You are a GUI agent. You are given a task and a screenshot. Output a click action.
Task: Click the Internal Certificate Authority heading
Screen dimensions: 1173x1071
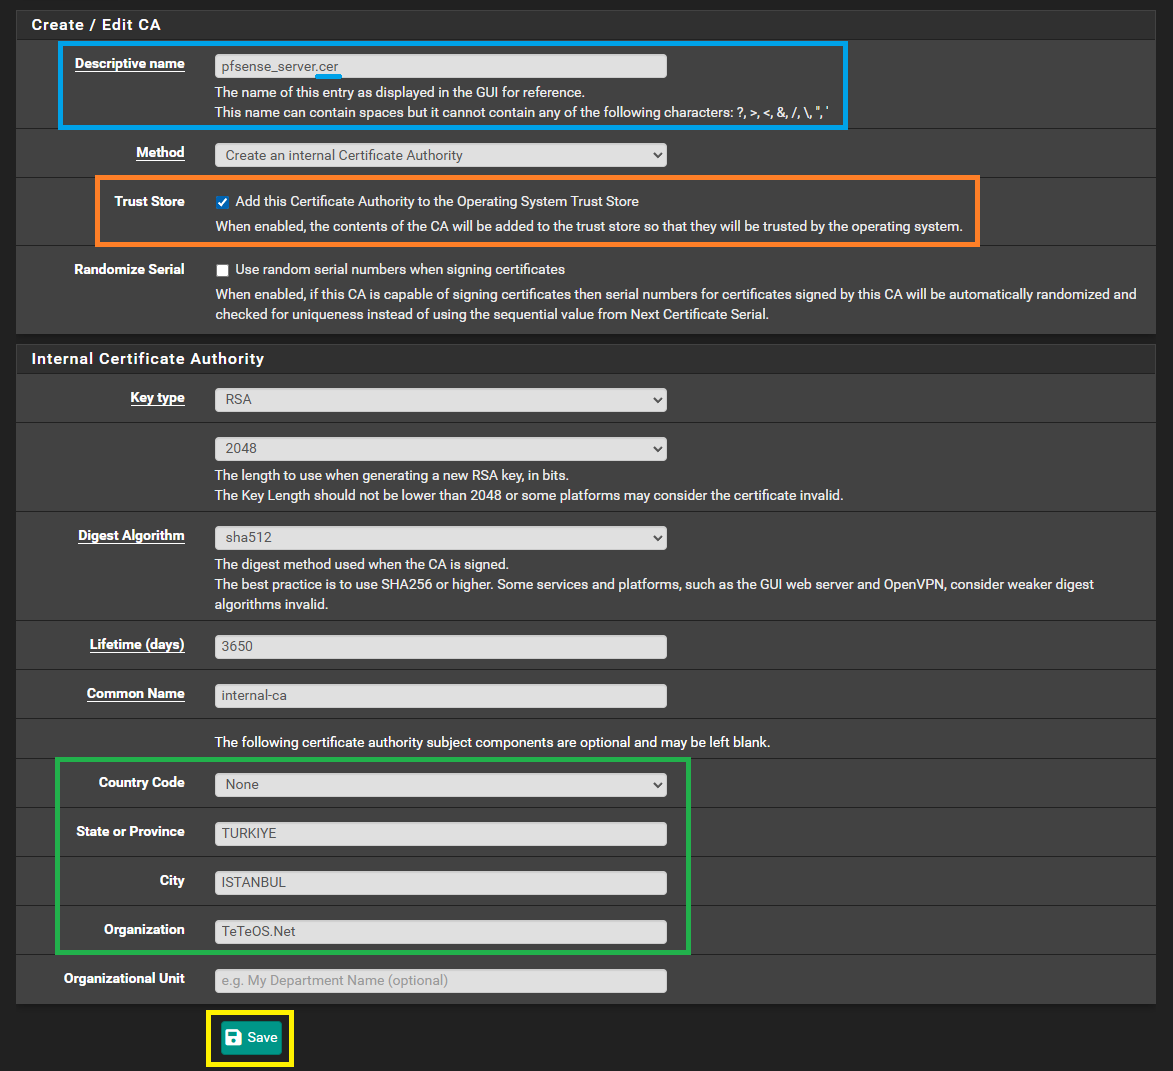tap(147, 359)
